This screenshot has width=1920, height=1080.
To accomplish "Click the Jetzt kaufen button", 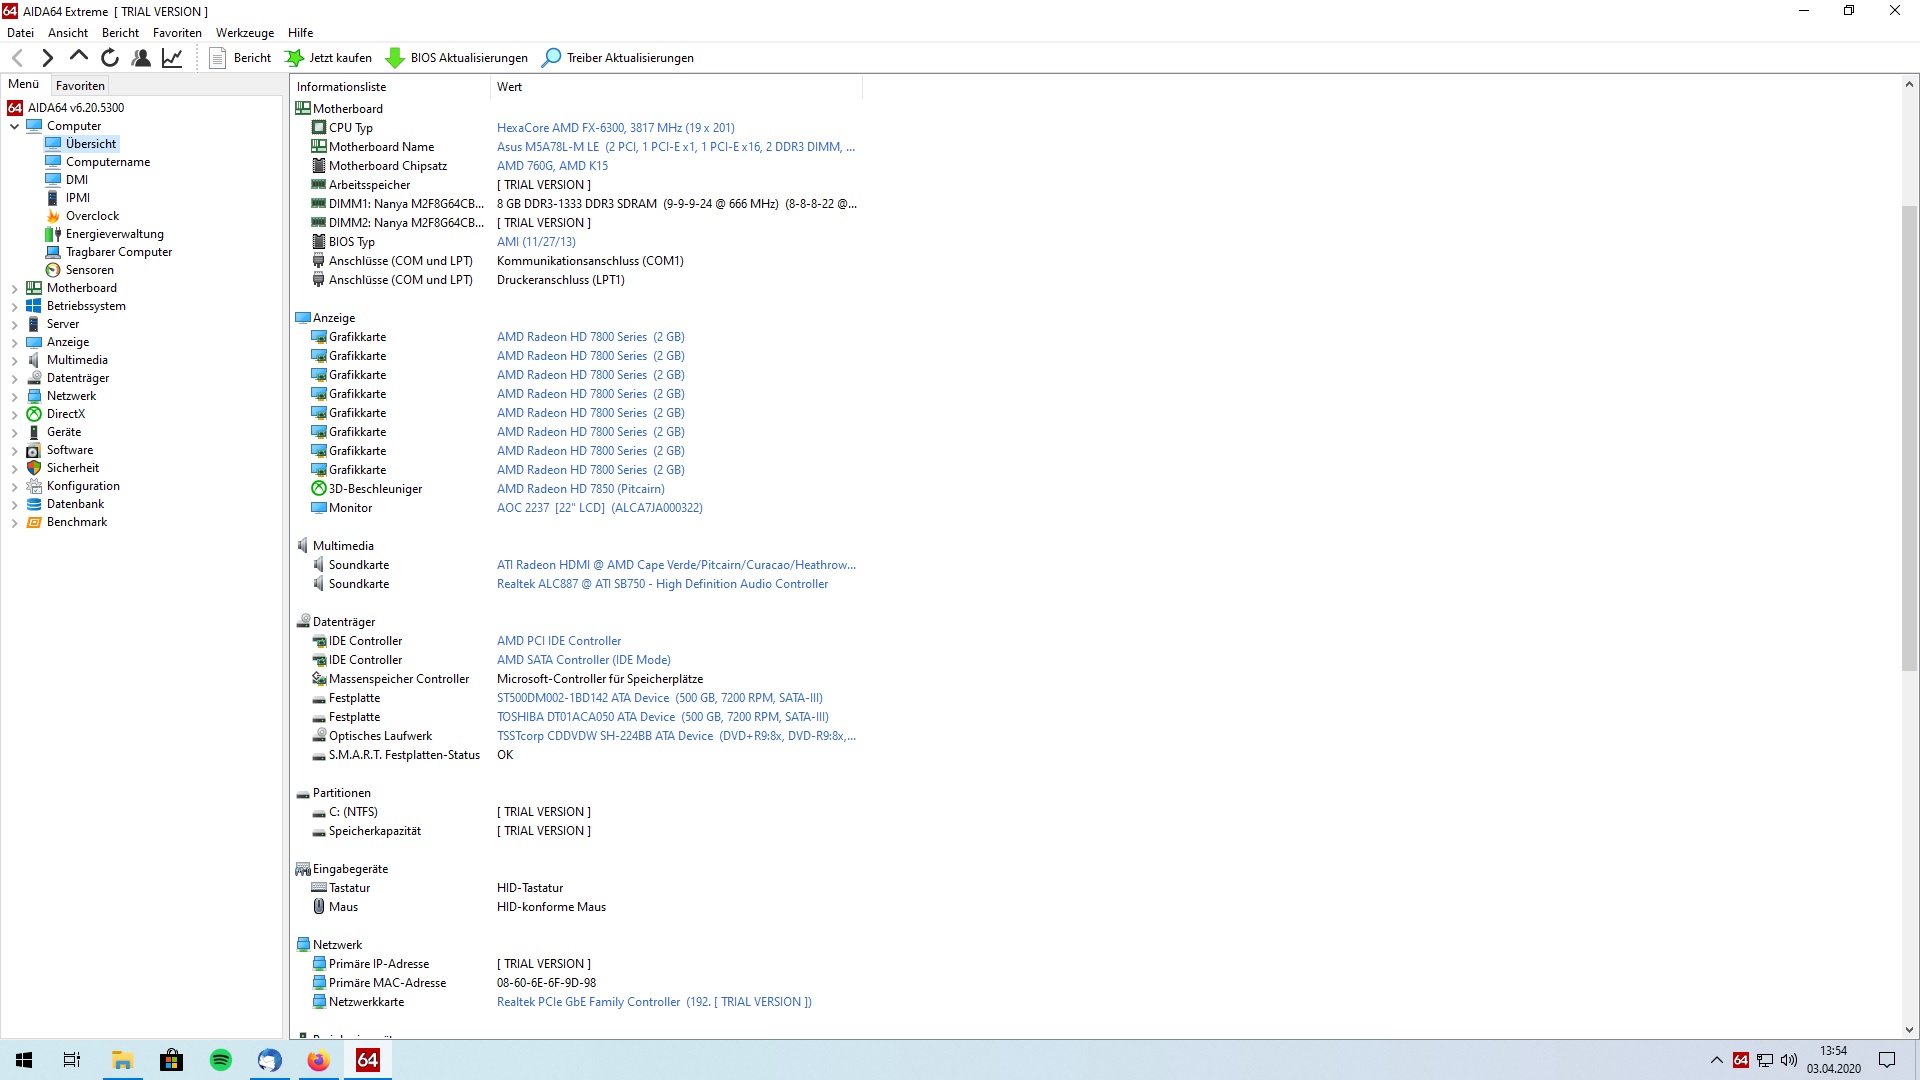I will pyautogui.click(x=328, y=58).
